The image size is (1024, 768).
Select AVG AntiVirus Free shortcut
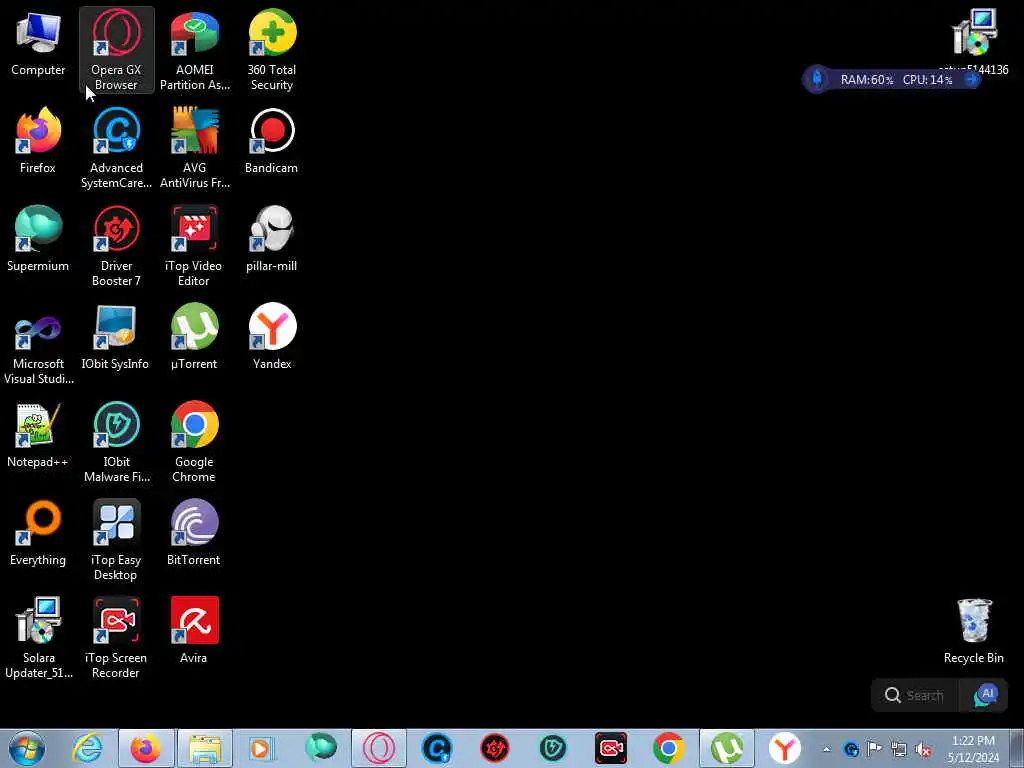[x=195, y=148]
